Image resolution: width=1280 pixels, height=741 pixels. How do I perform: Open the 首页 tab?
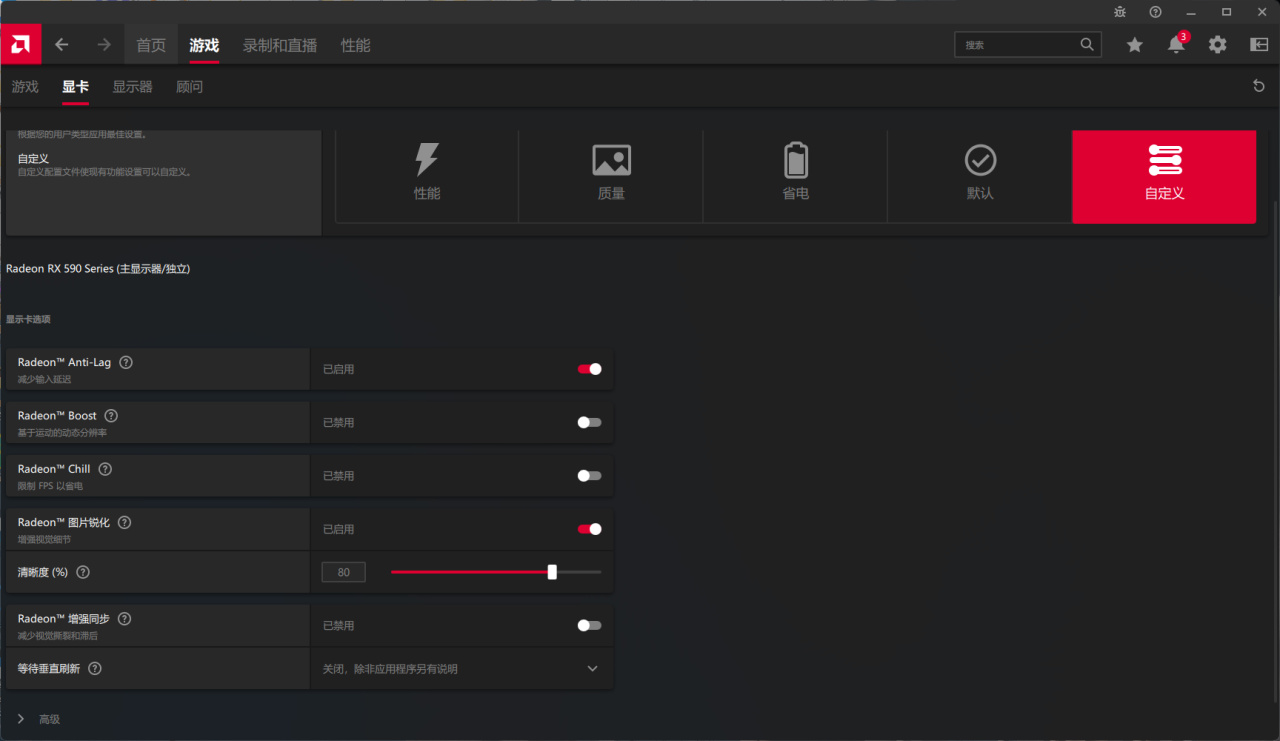pos(151,45)
